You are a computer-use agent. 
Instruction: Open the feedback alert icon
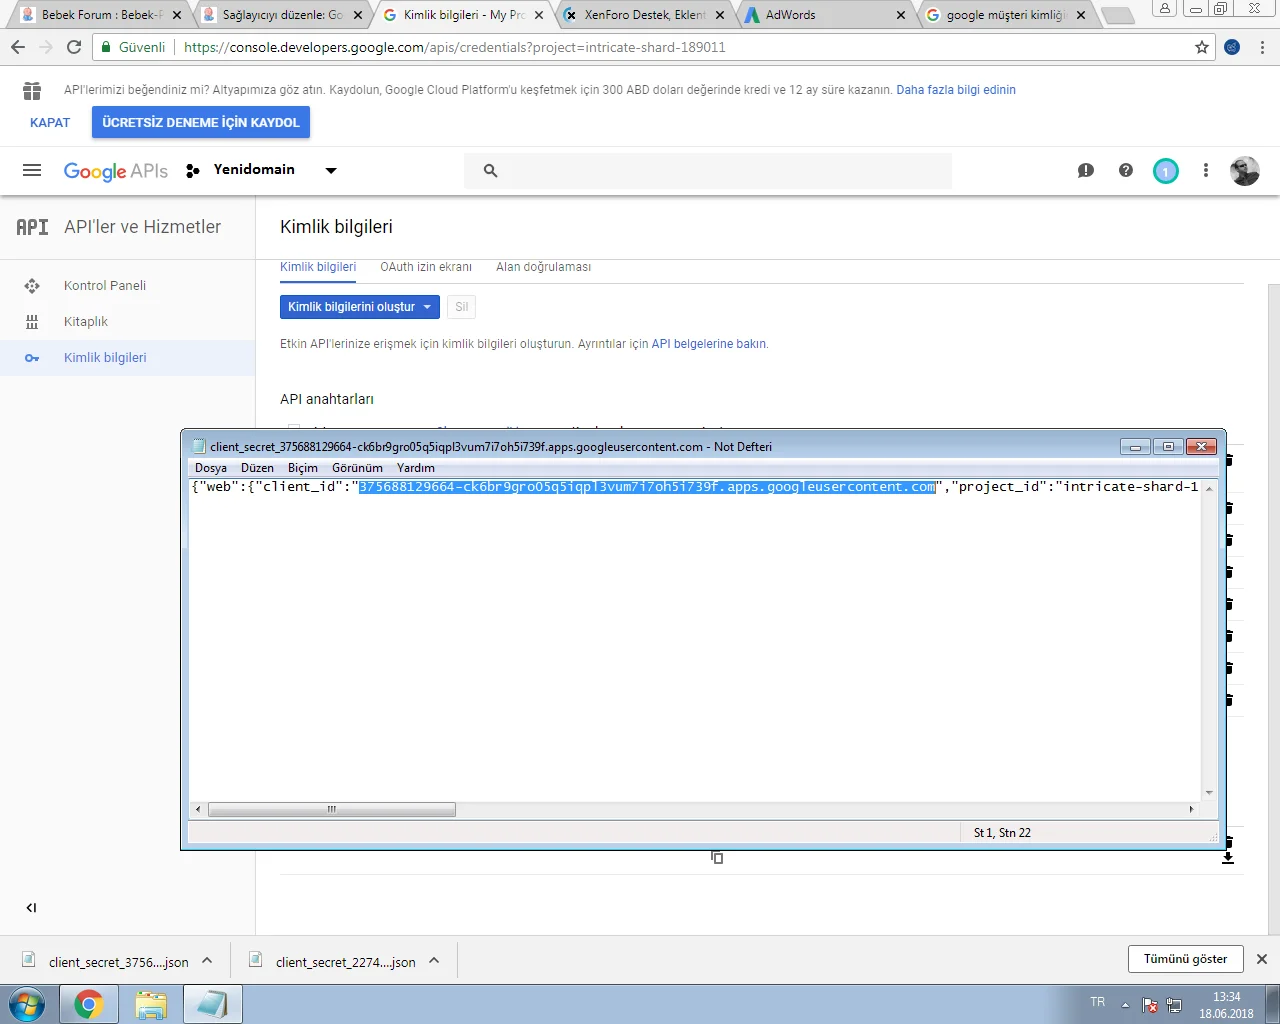click(1086, 171)
